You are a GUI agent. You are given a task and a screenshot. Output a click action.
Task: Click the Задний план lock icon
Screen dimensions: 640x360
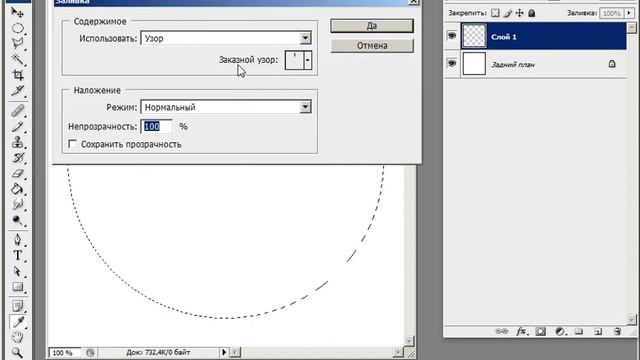point(611,64)
